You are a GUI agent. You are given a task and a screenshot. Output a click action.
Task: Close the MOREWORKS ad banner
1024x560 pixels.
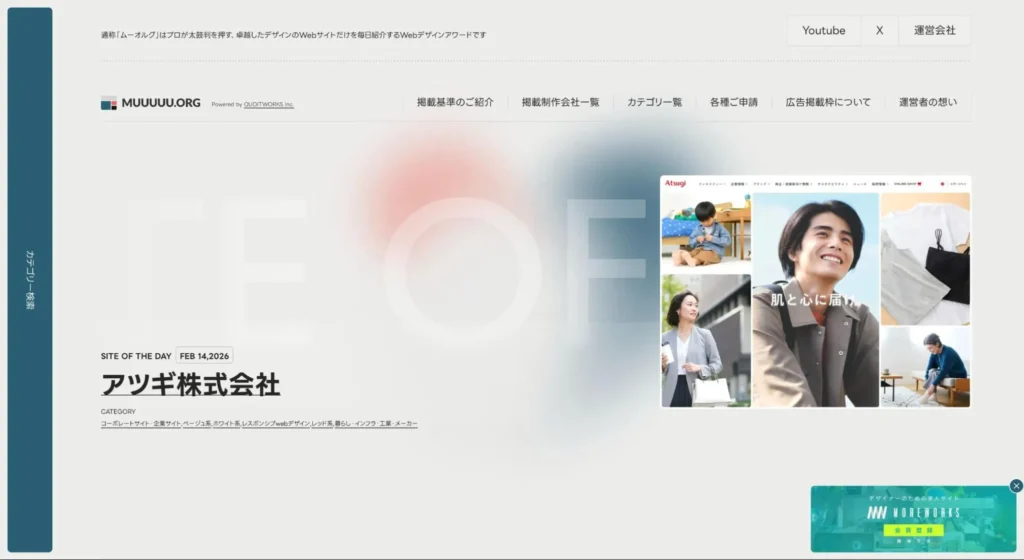coord(1016,486)
